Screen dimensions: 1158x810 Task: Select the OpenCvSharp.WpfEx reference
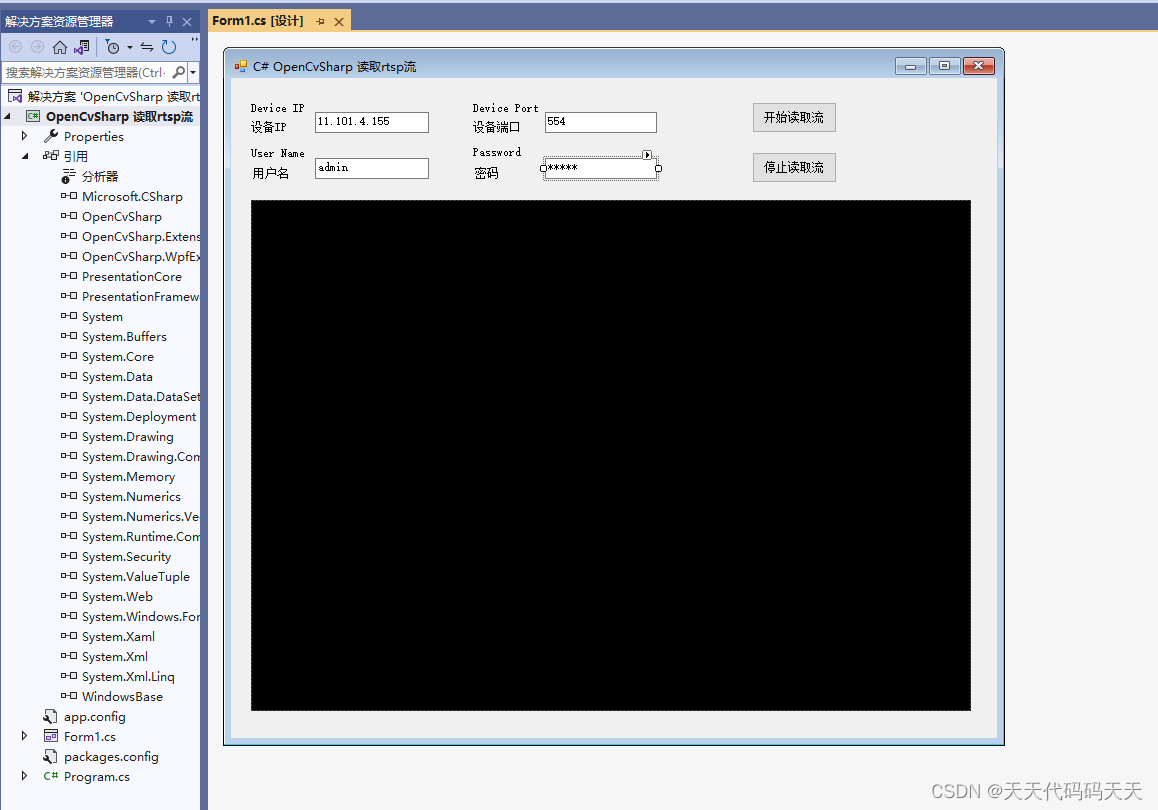(141, 256)
